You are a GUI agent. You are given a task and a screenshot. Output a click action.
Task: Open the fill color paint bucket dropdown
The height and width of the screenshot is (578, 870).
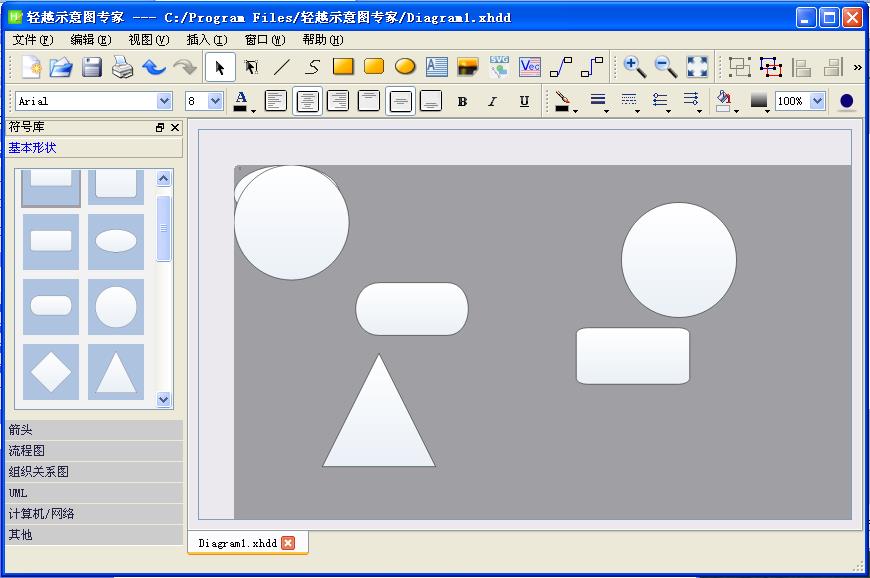tap(736, 111)
